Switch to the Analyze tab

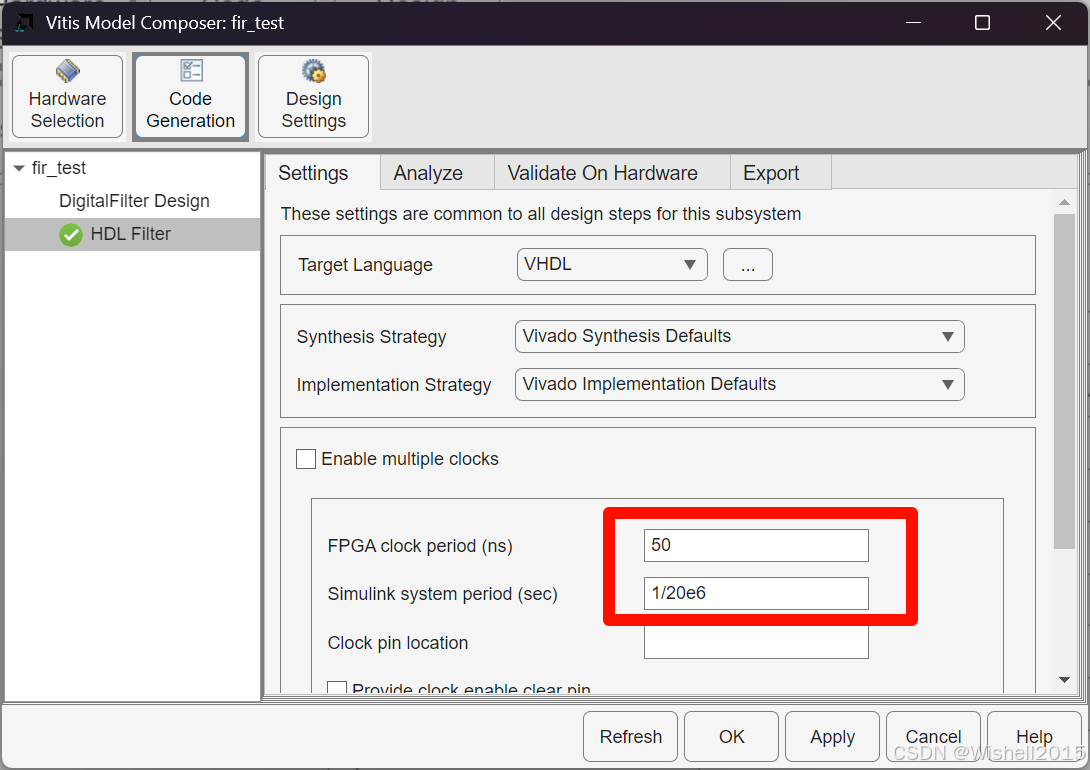[437, 172]
